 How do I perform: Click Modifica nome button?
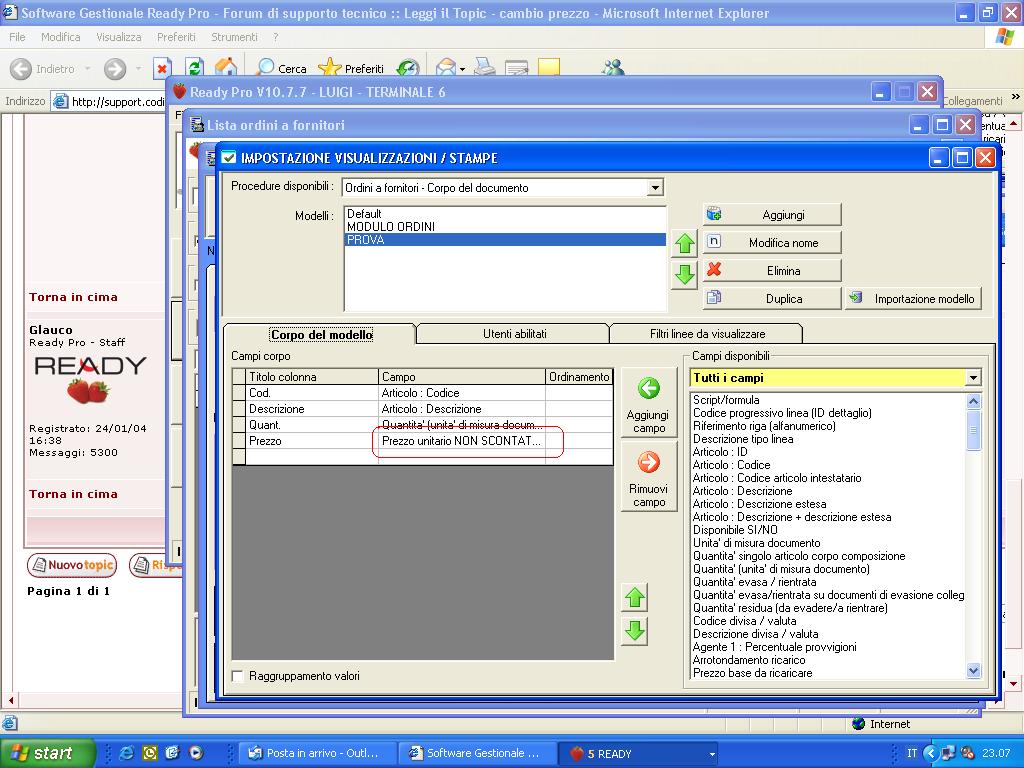click(773, 243)
